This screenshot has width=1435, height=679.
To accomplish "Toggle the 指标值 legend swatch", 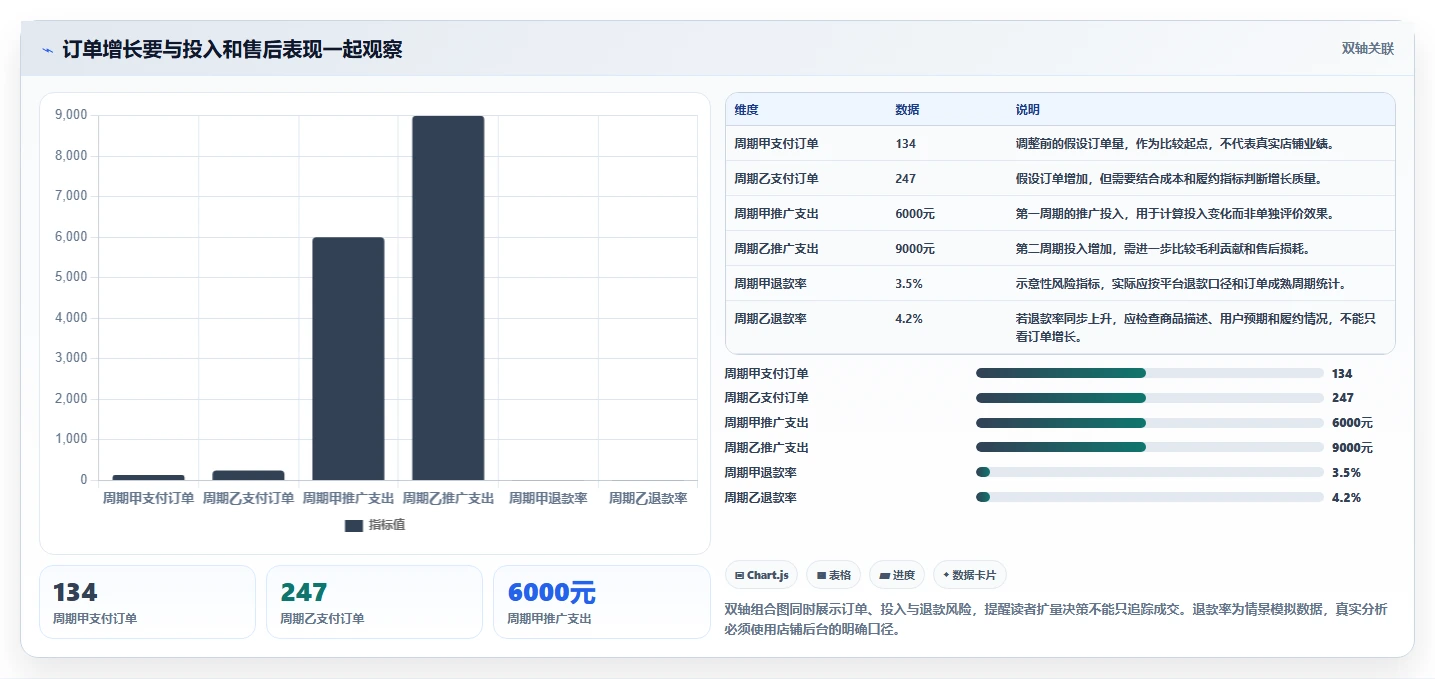I will 353,525.
